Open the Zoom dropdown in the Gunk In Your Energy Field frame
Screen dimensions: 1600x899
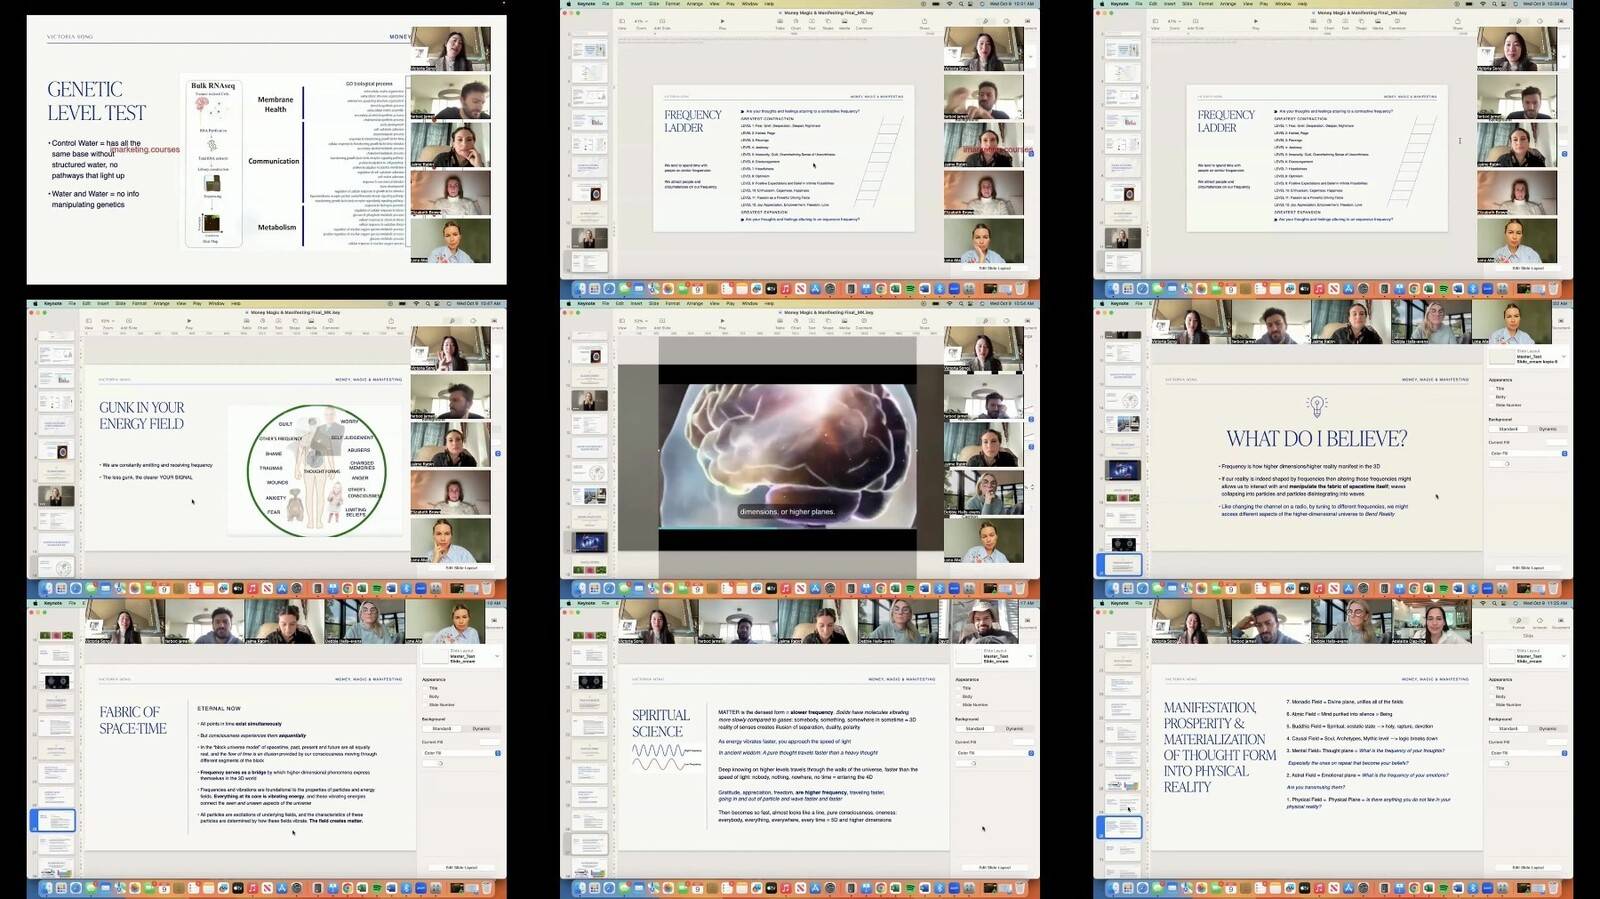tap(108, 321)
